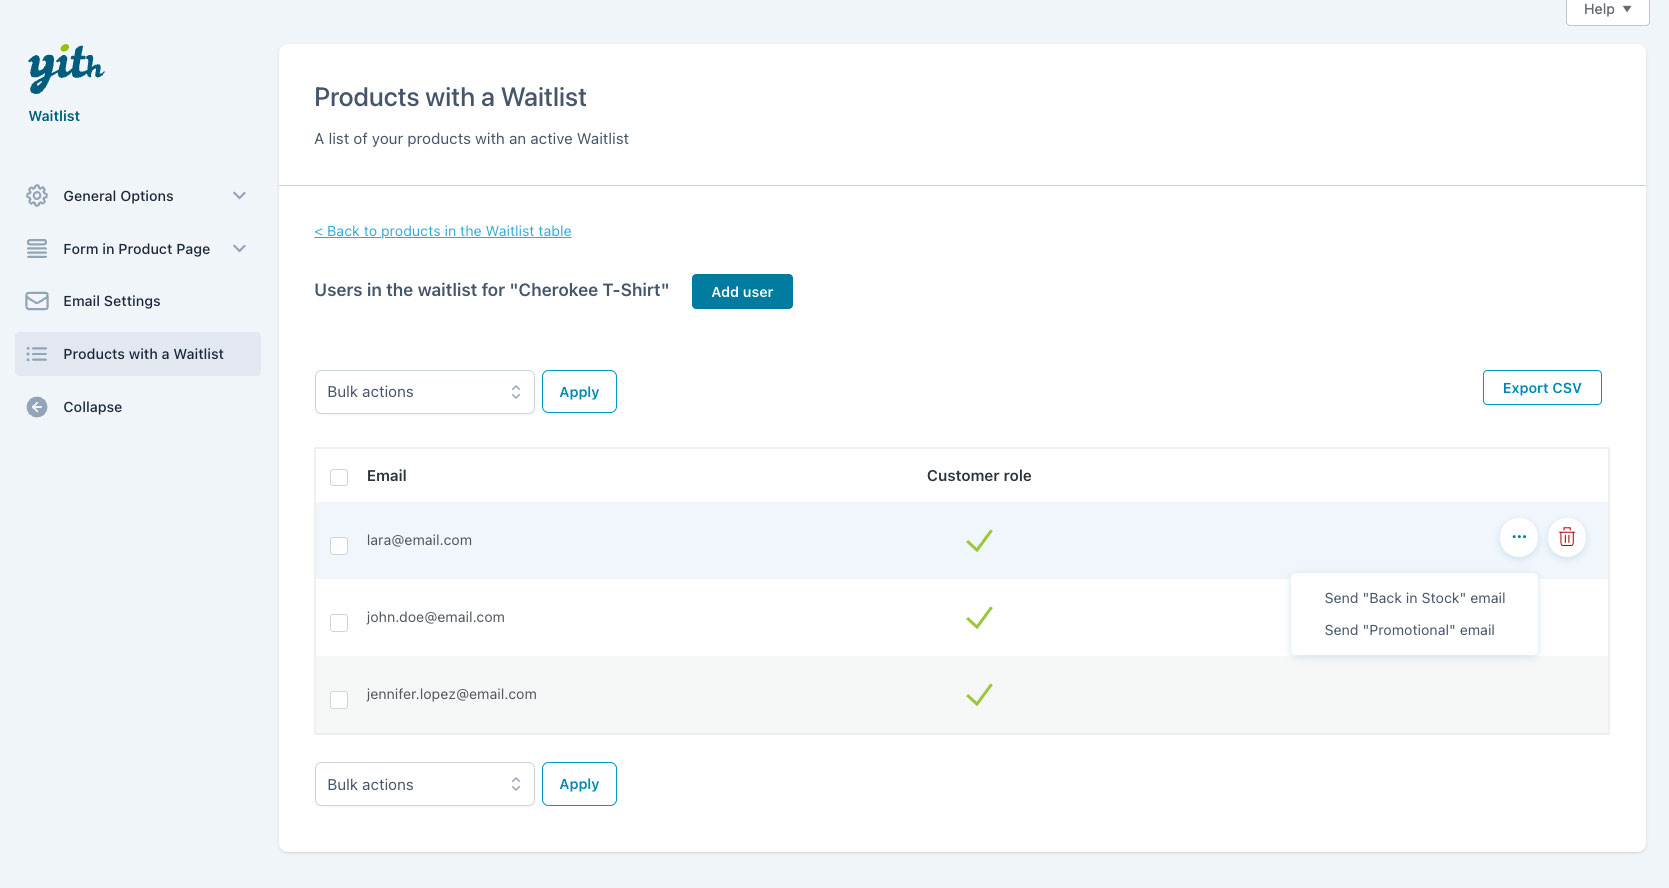Screen dimensions: 1669x888
Task: Expand the General Options chevron
Action: click(239, 196)
